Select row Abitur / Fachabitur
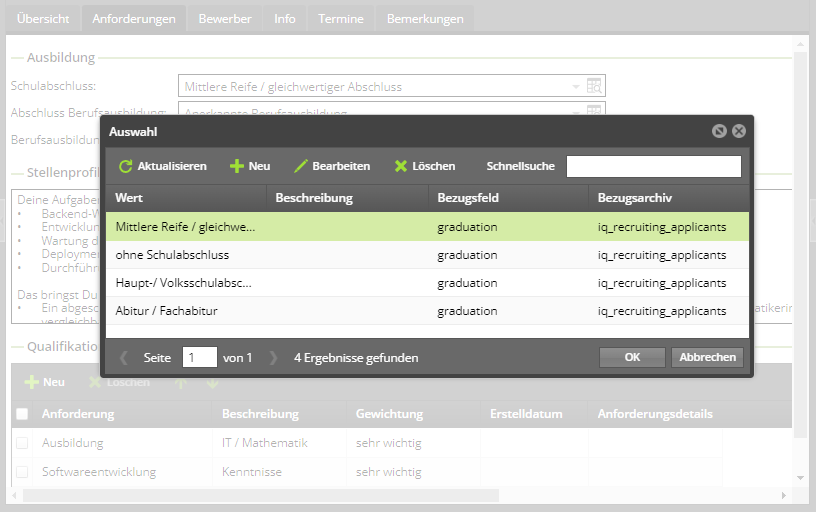The image size is (816, 512). (427, 311)
